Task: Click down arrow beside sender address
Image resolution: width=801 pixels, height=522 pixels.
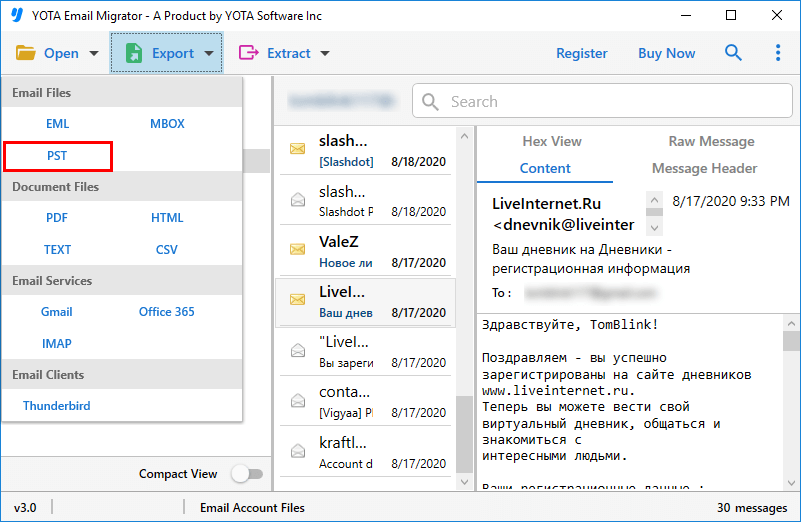Action: coord(654,227)
